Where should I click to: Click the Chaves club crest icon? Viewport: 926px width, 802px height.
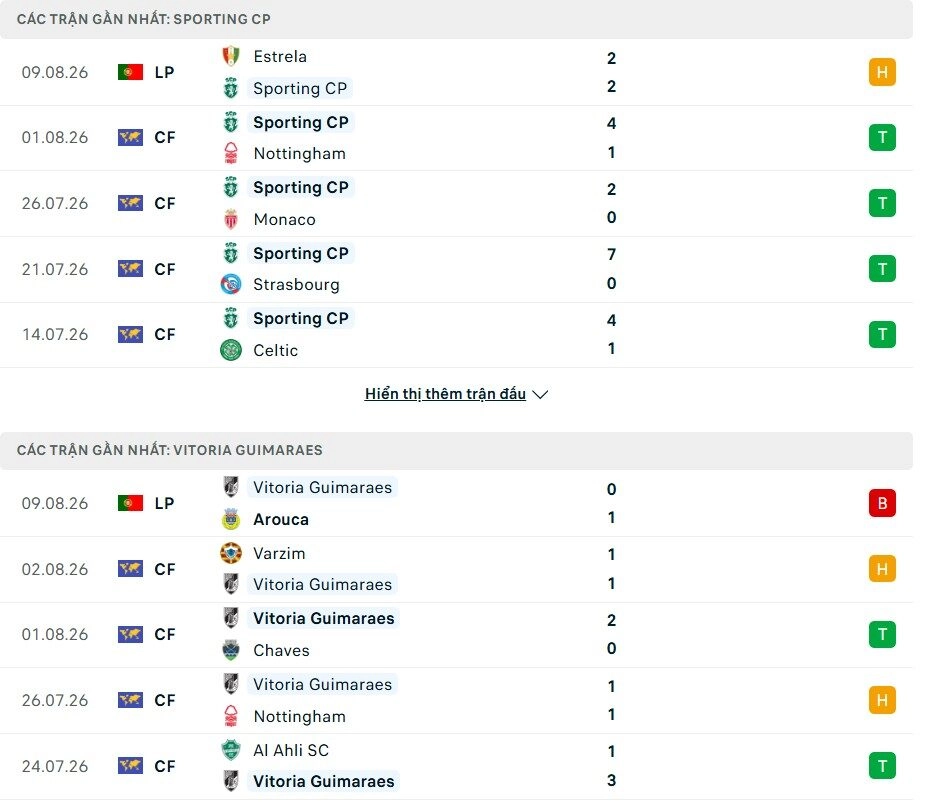tap(231, 650)
